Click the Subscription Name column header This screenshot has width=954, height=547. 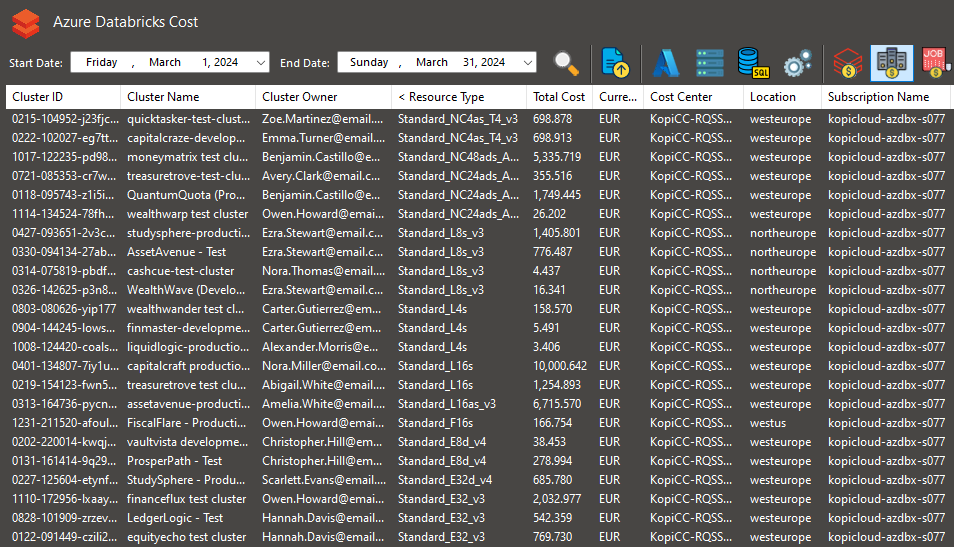tap(885, 97)
